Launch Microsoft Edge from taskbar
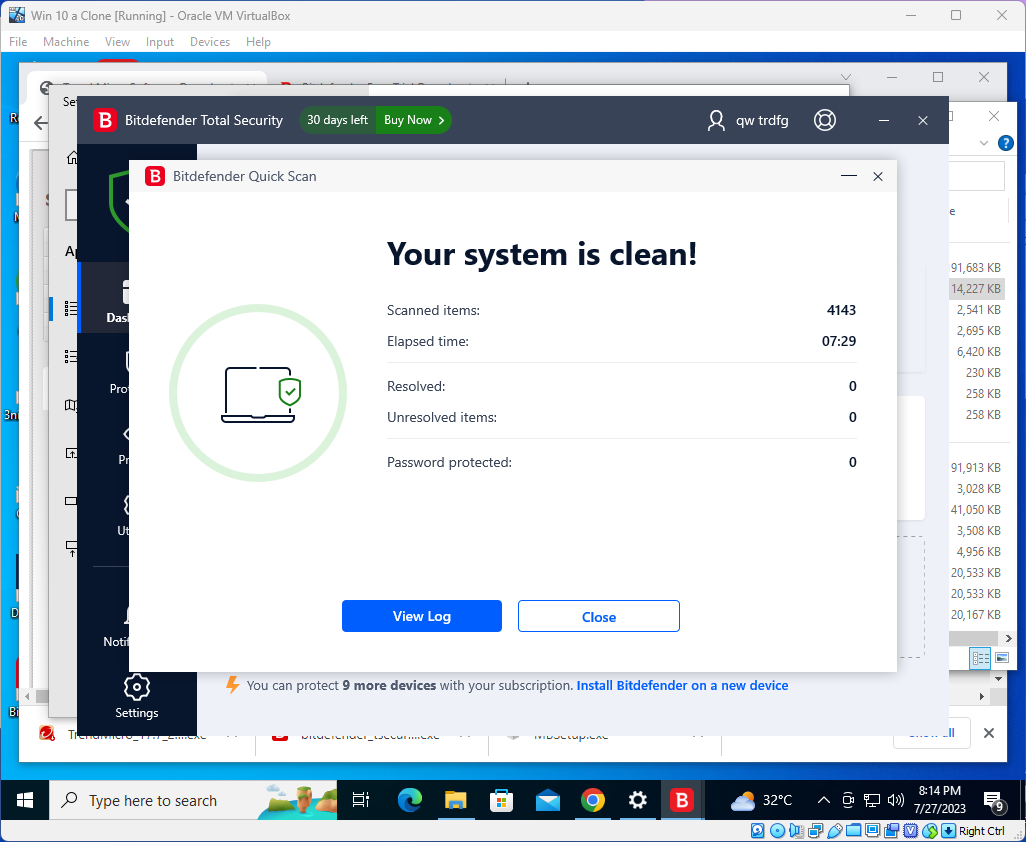Screen dimensions: 1026x842 click(x=410, y=800)
